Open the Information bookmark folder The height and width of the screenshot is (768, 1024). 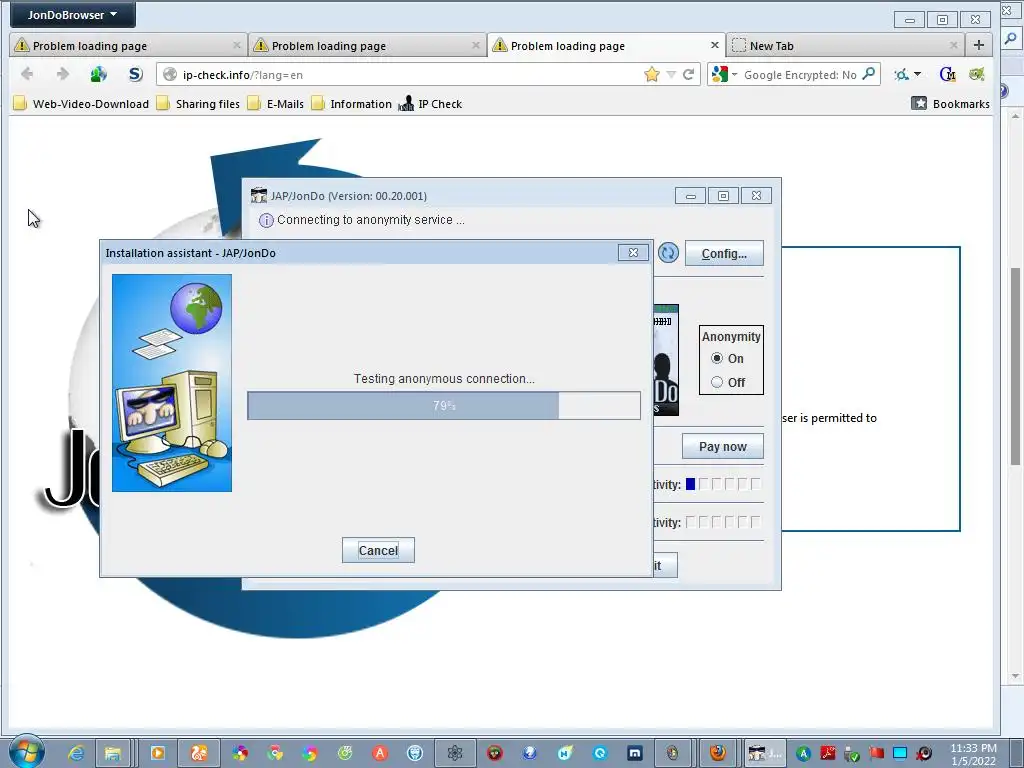pos(352,104)
